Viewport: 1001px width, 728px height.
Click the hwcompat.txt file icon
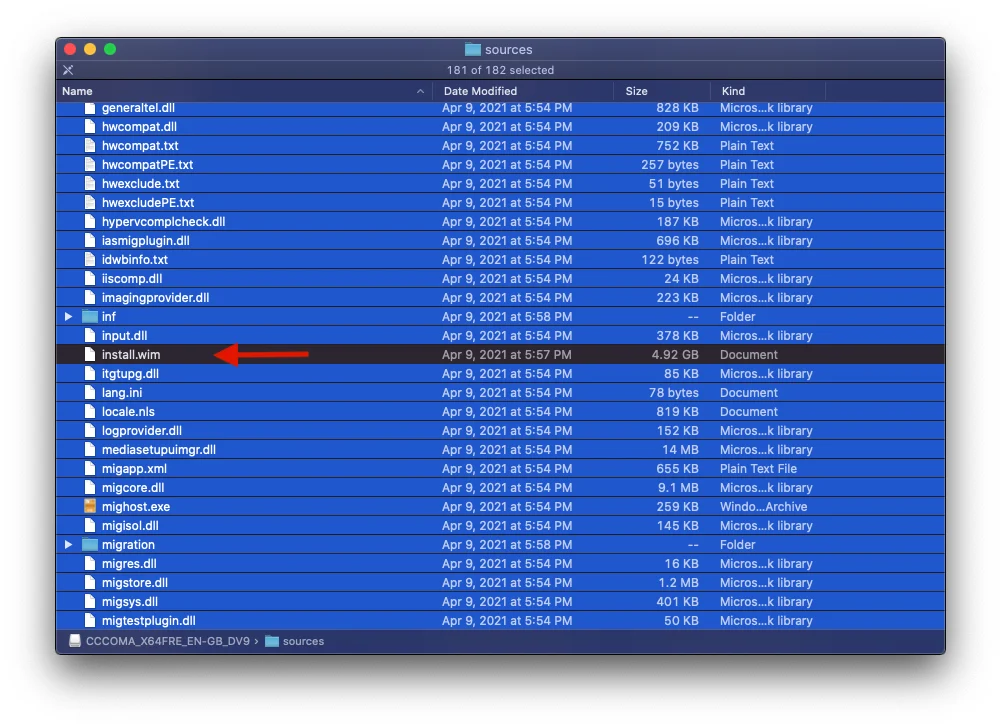click(90, 146)
